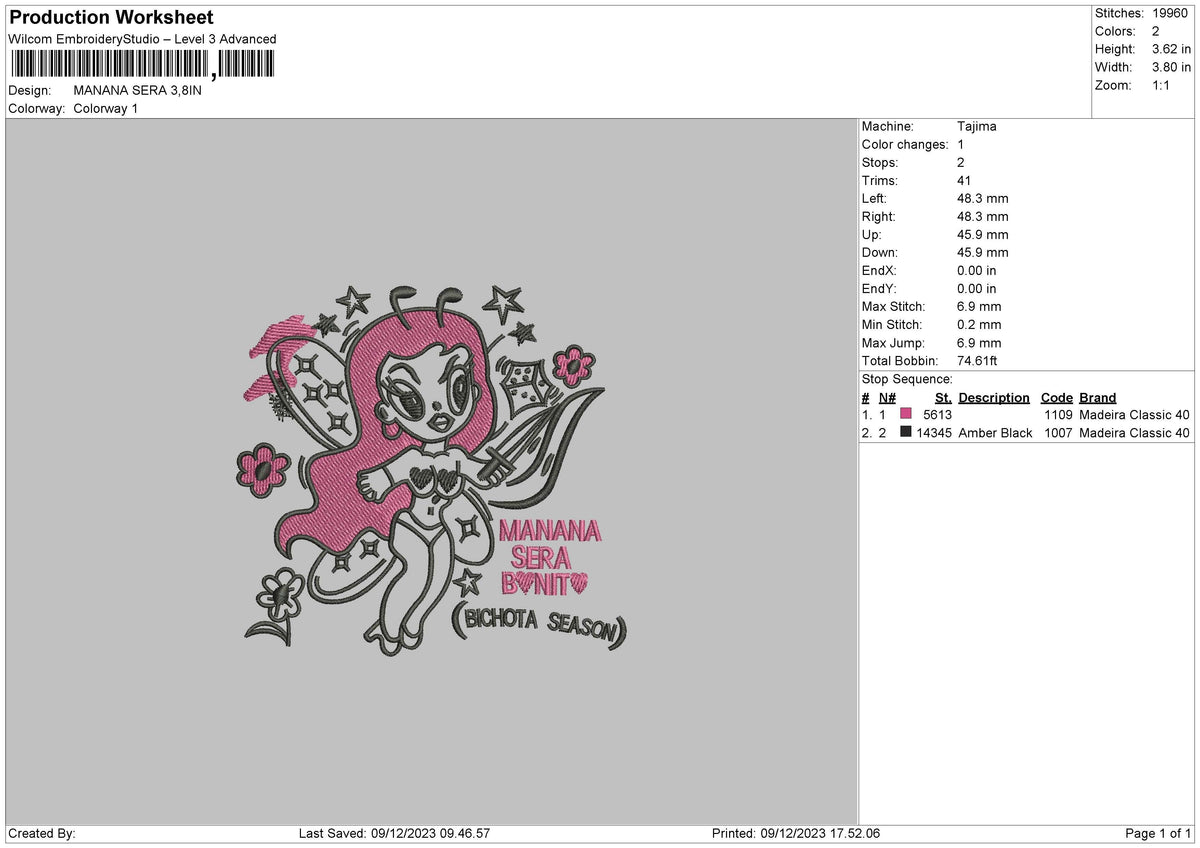
Task: Select Right value '48.3 mm'
Action: pos(983,216)
